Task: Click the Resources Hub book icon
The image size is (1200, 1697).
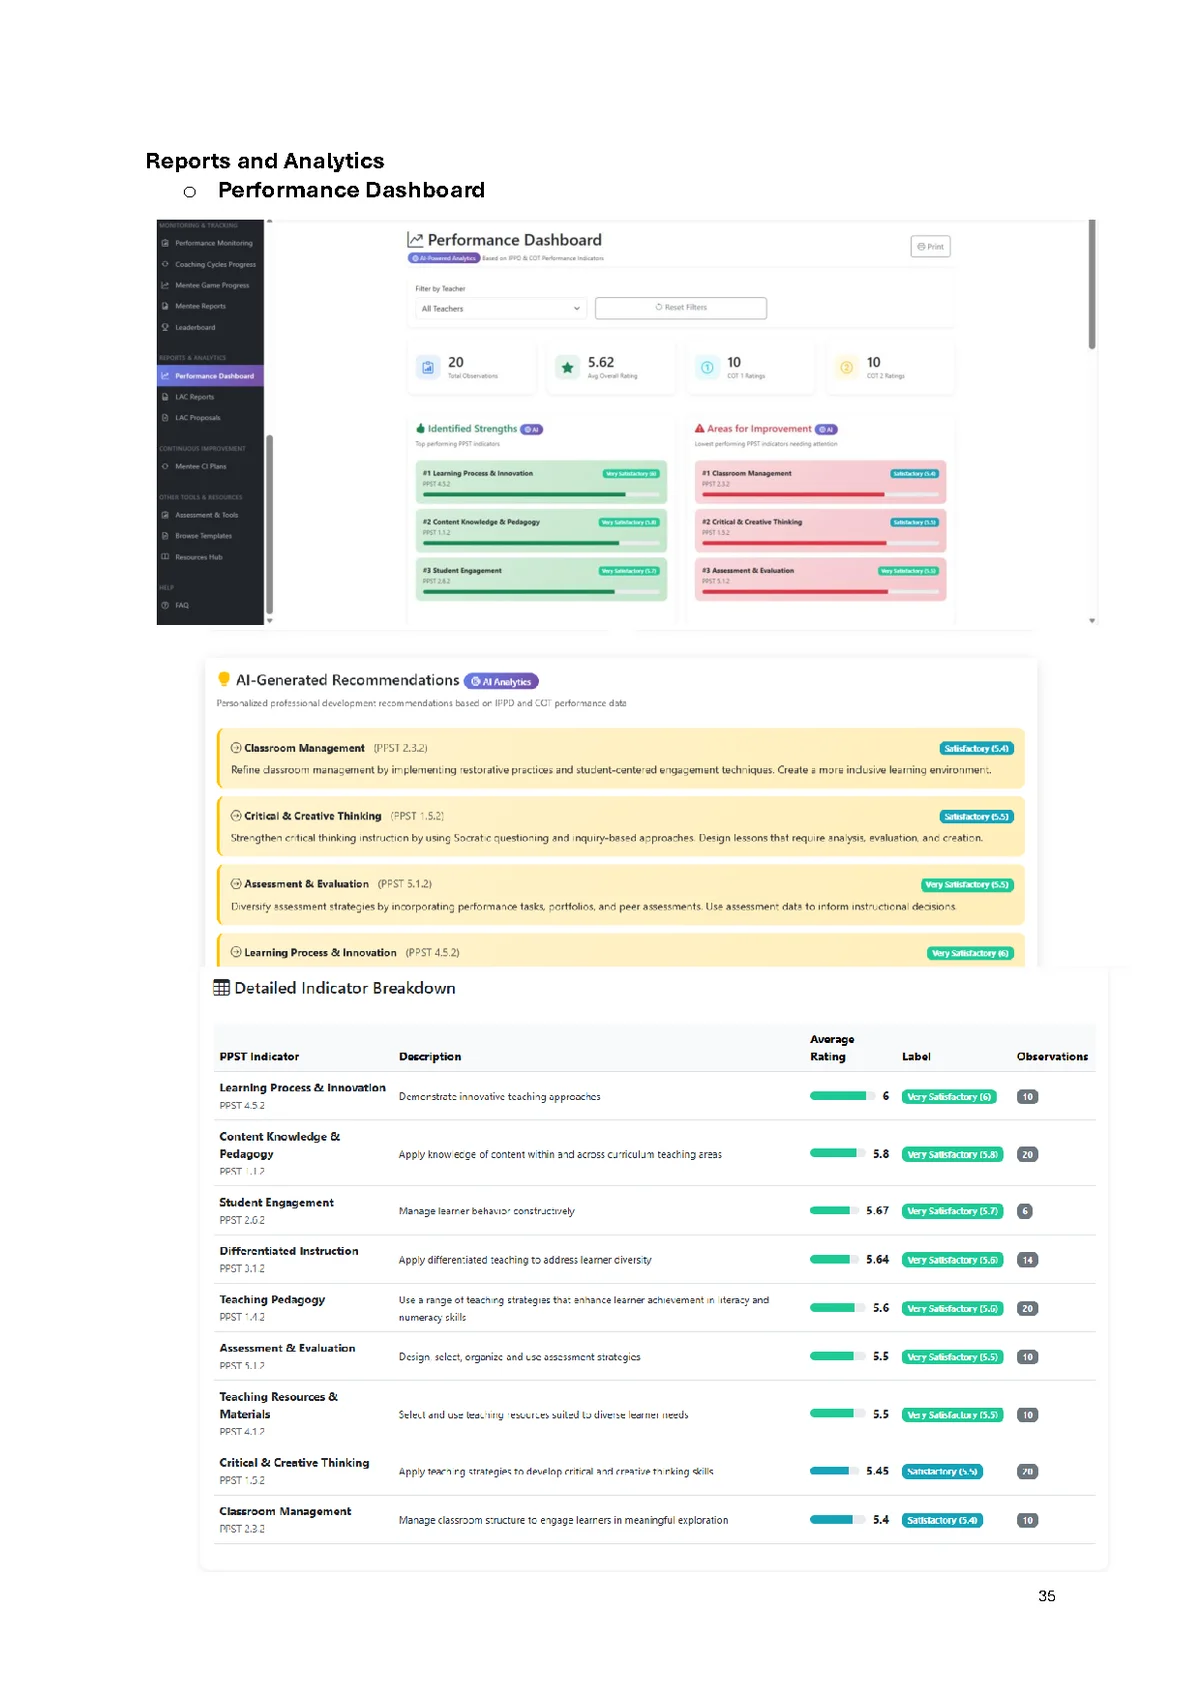Action: [165, 557]
